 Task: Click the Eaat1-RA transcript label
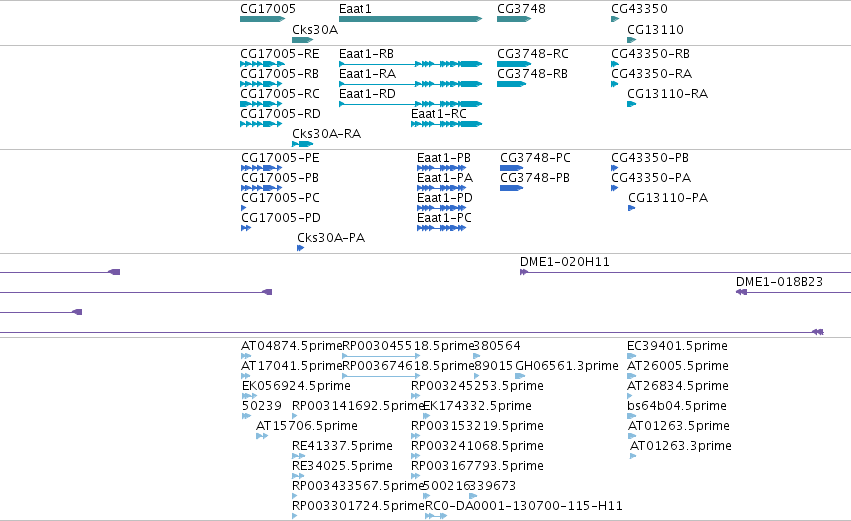point(367,74)
